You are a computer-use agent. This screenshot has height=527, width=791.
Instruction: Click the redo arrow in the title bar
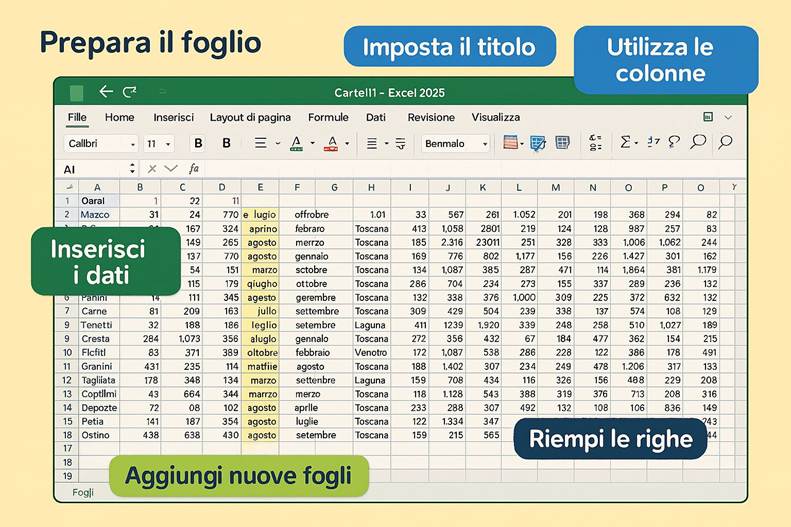pos(130,92)
